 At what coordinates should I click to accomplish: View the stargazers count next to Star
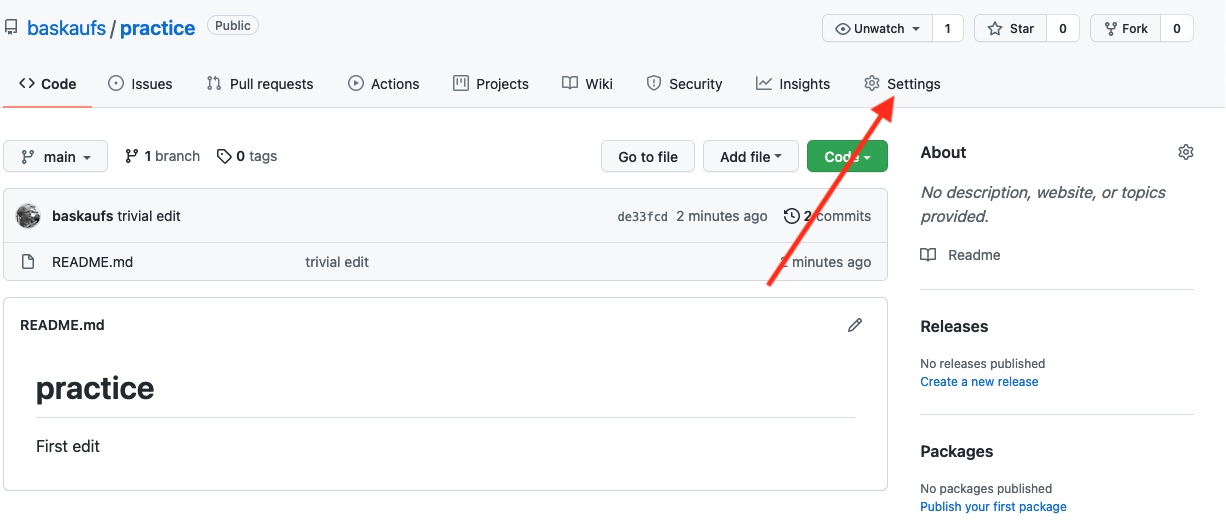pyautogui.click(x=1063, y=29)
